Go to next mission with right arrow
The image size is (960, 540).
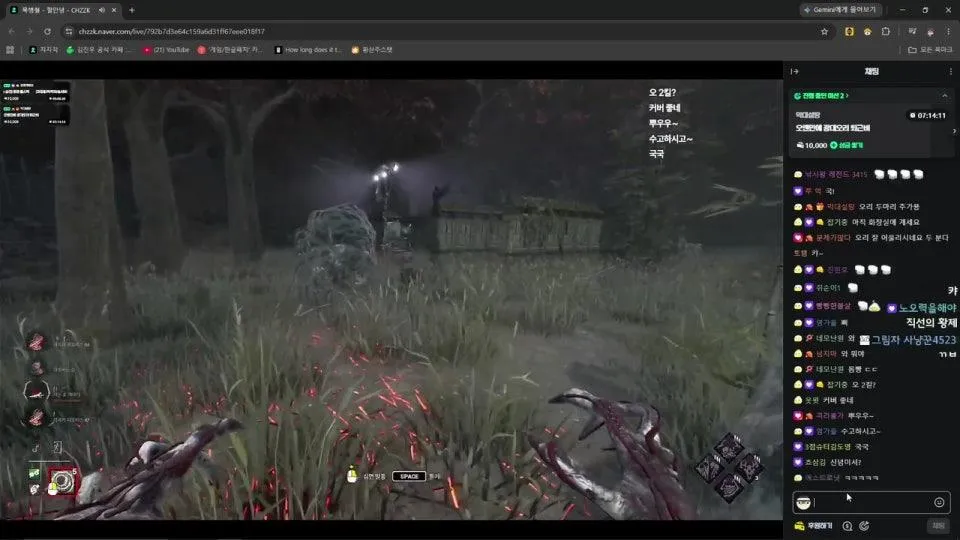pyautogui.click(x=954, y=130)
